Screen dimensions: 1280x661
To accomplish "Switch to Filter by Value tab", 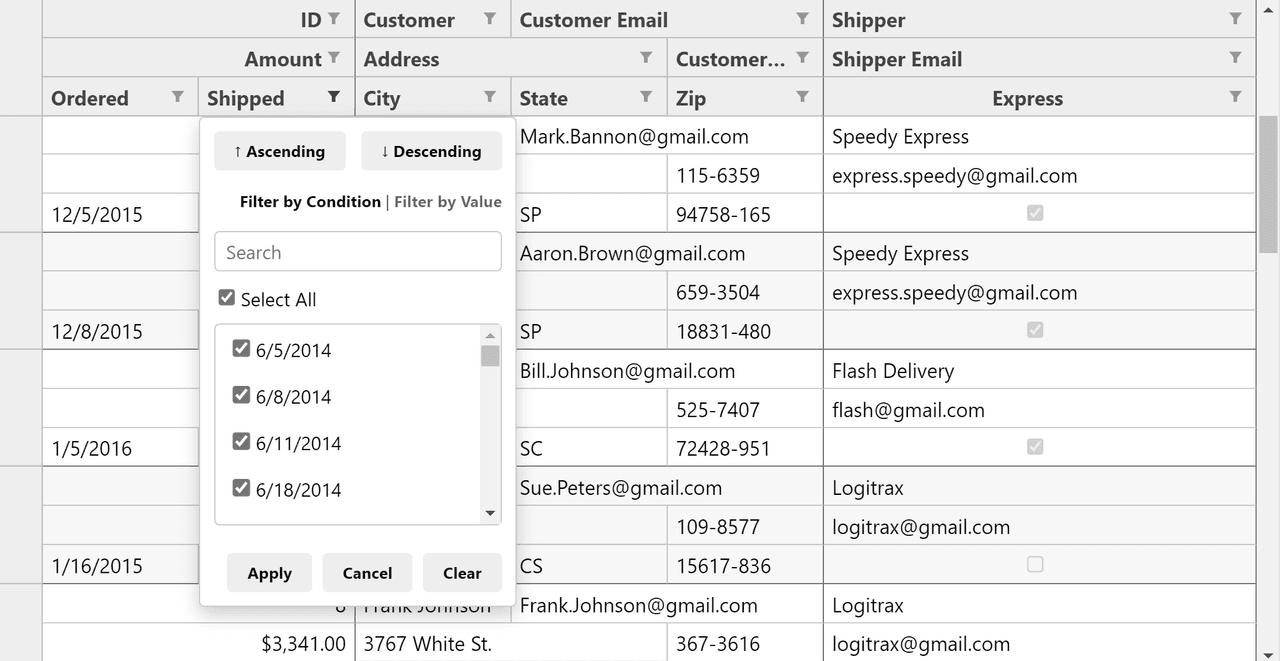I will [448, 201].
